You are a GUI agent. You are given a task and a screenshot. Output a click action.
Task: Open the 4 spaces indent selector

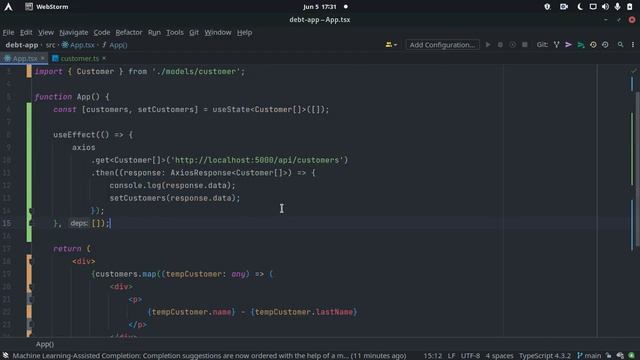pos(500,356)
